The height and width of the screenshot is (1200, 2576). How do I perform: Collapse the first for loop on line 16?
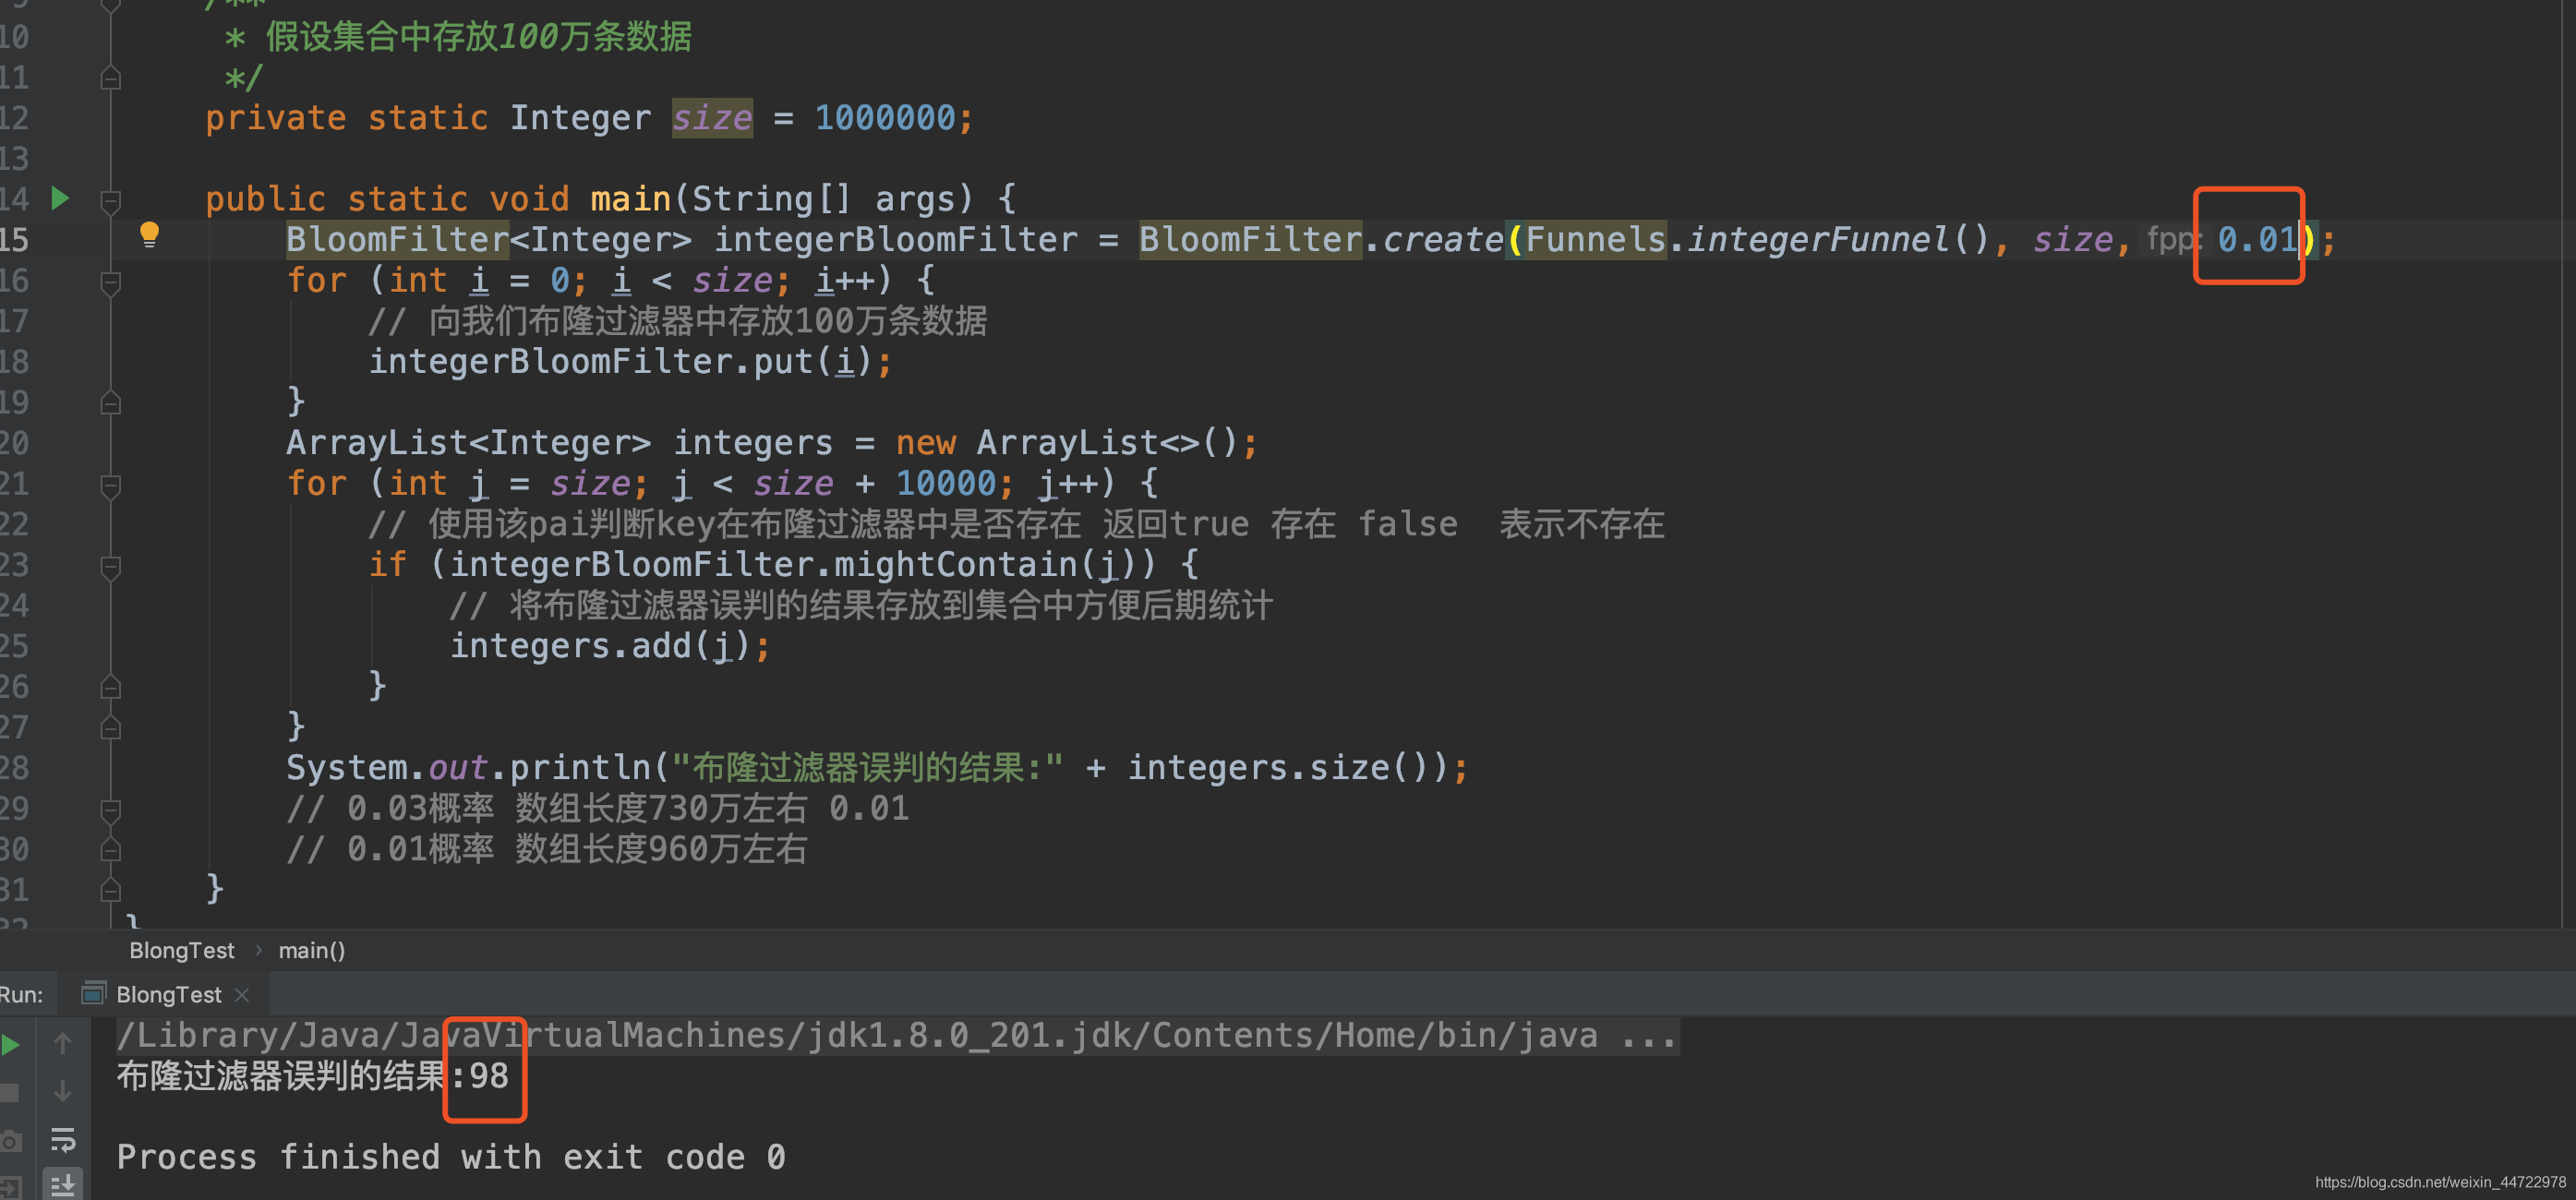point(111,283)
